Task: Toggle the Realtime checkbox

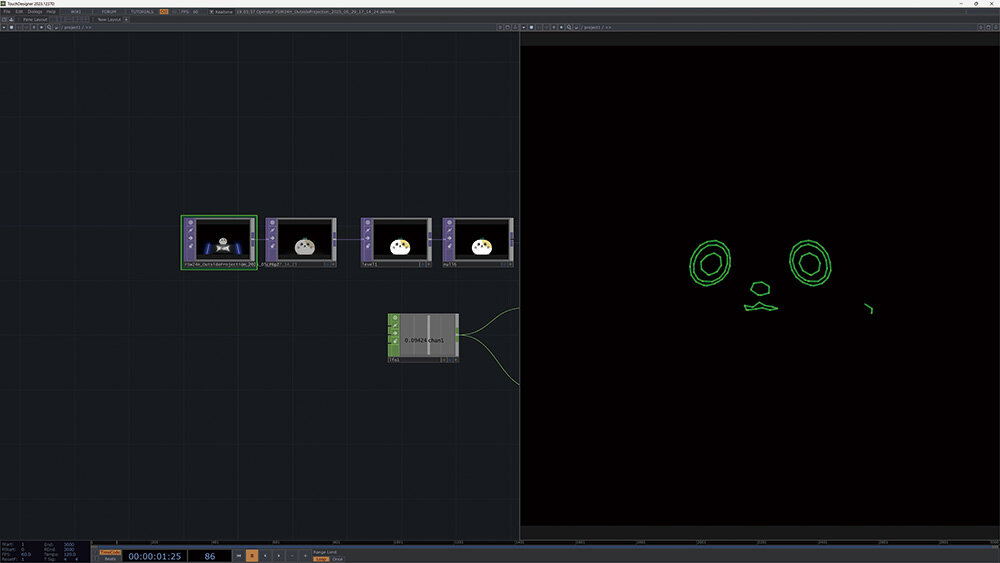Action: (214, 11)
